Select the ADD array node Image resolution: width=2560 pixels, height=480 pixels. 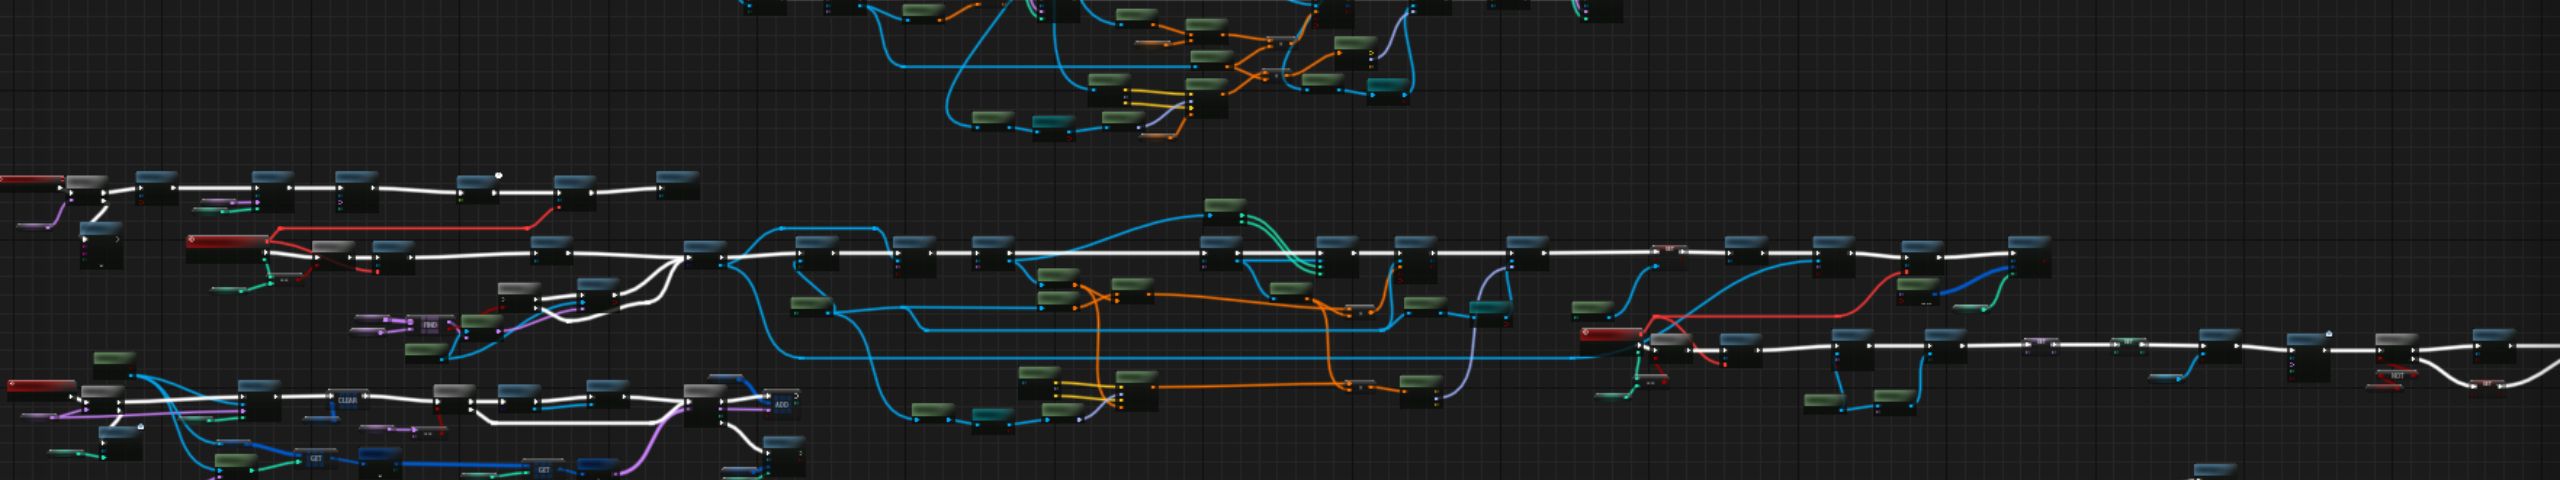tap(781, 404)
